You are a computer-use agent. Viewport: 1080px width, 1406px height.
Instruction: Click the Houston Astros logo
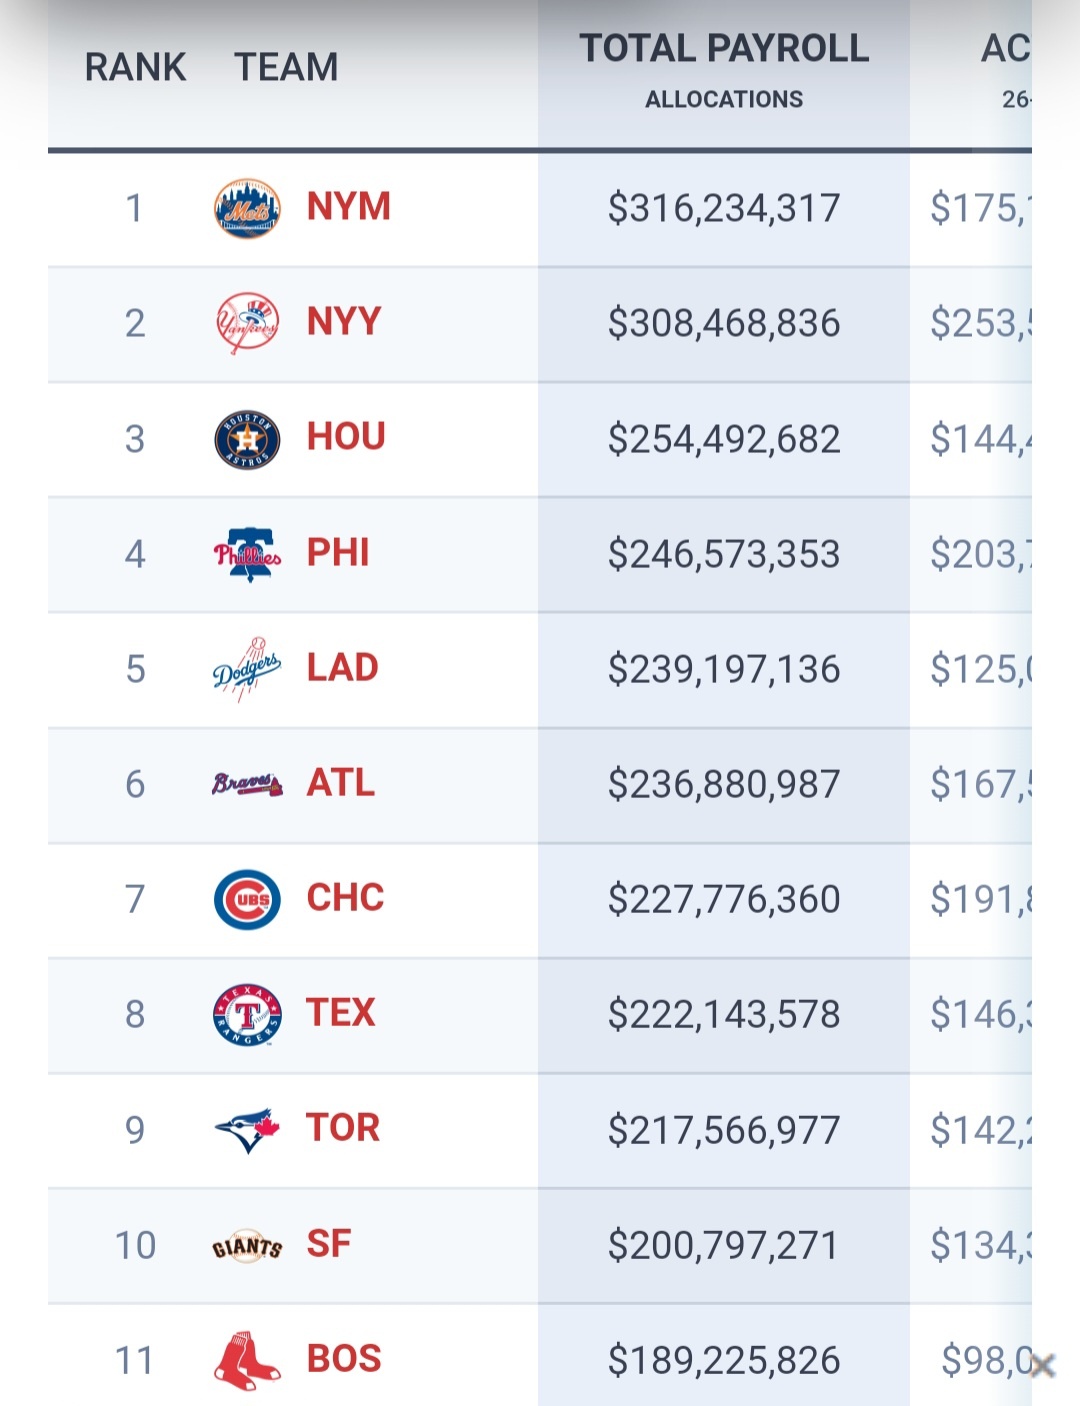pos(247,439)
